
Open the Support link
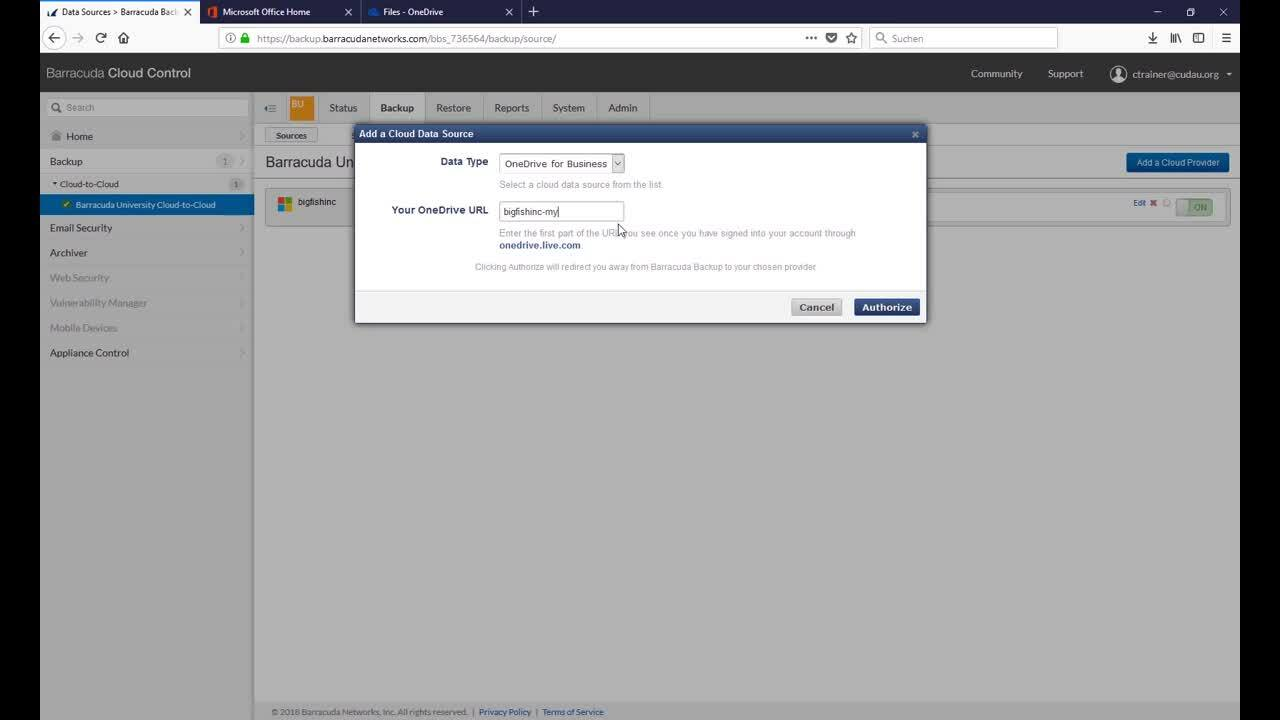pos(1065,74)
